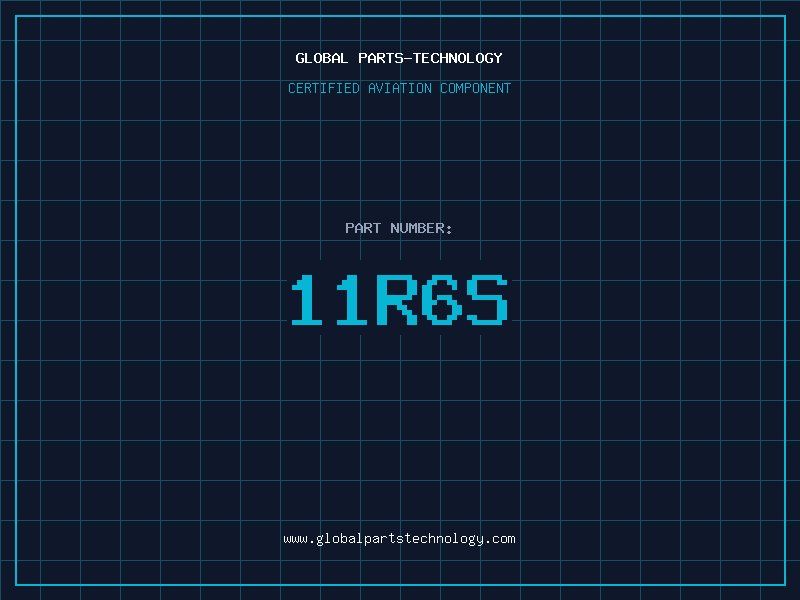Click the .com ending of the website address
The image size is (800, 600).
coord(501,538)
